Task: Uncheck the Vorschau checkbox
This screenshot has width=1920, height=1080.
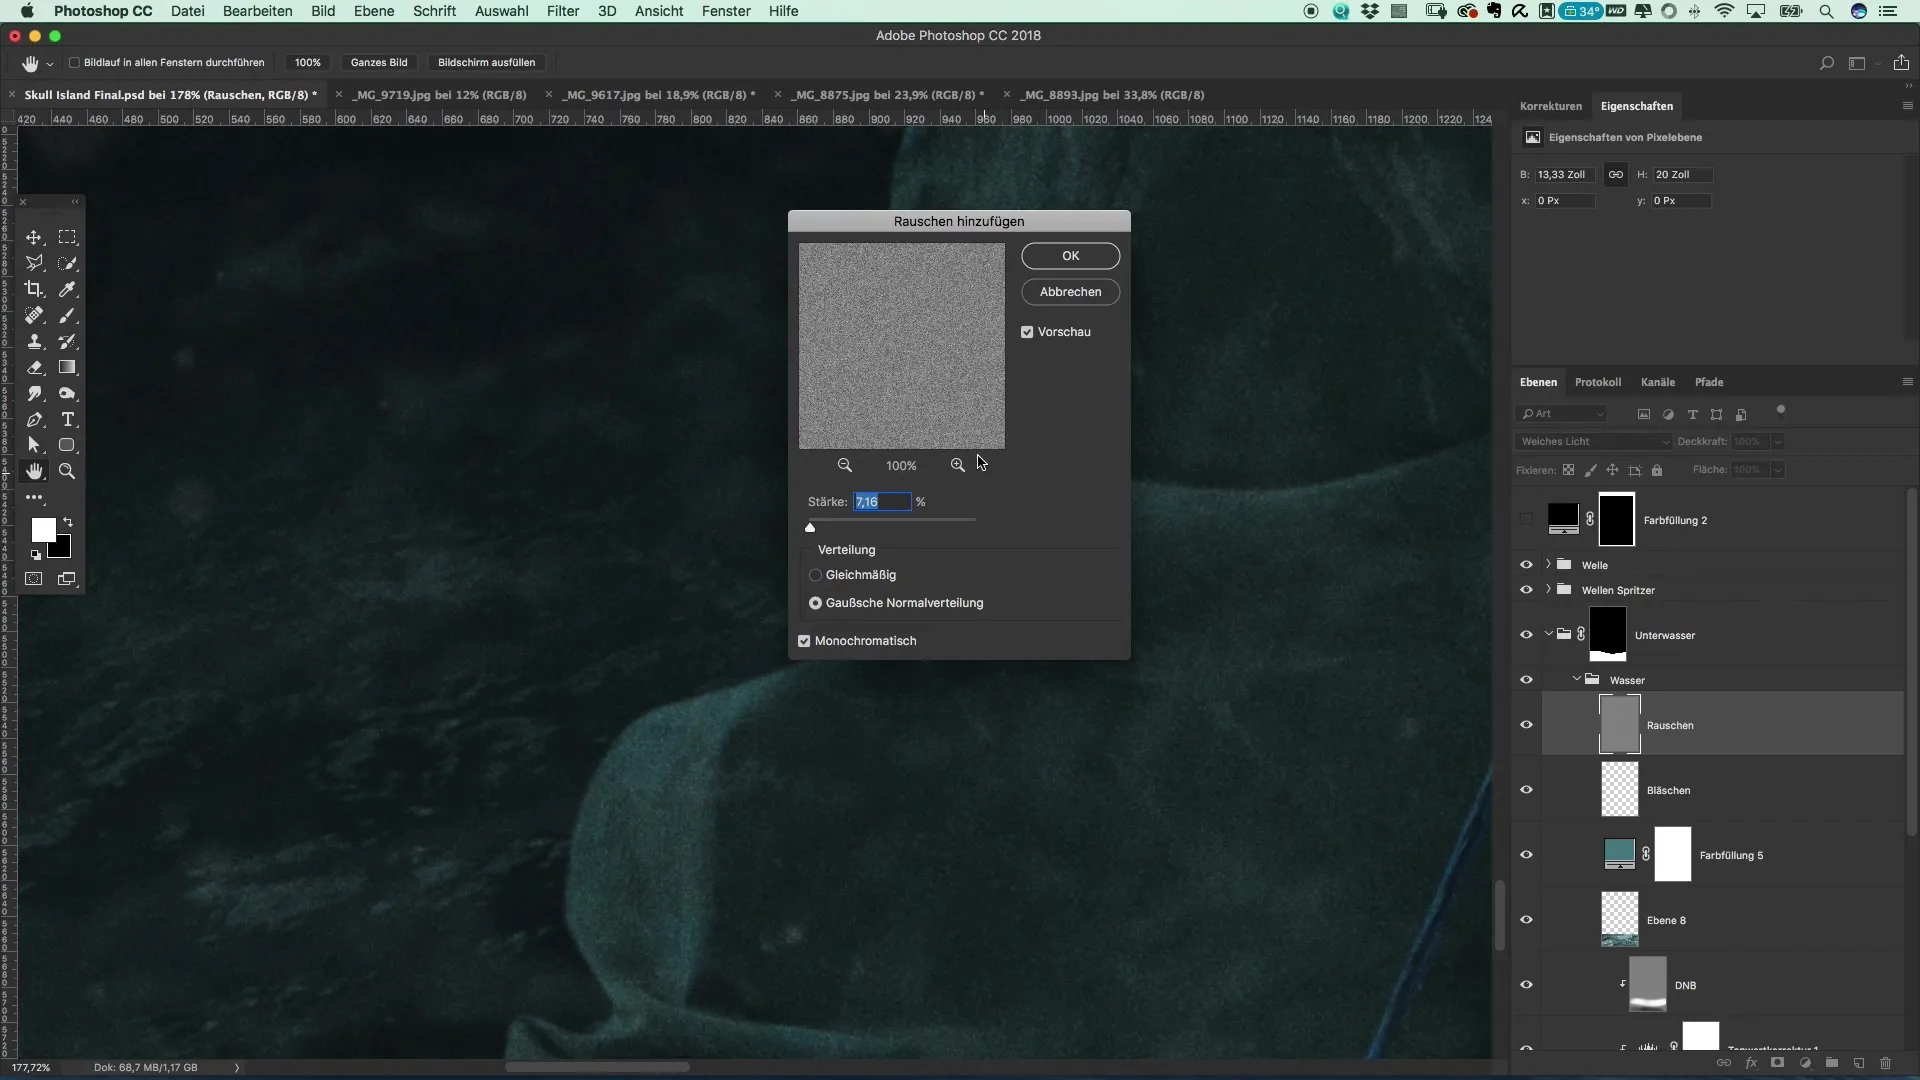Action: 1027,332
